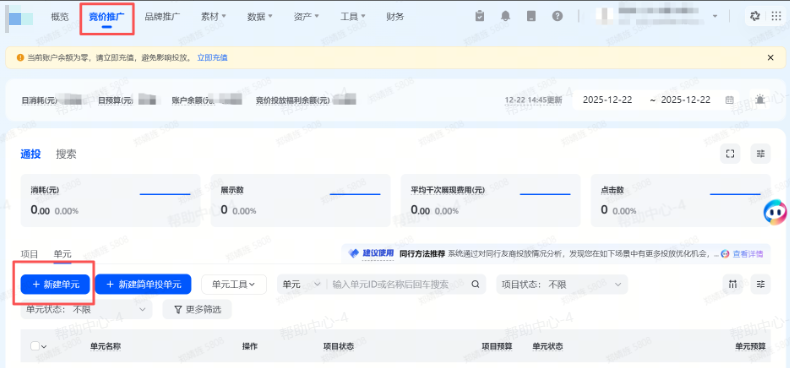Click the 12-22 14:45更新 timestamp
The width and height of the screenshot is (790, 368).
point(534,100)
